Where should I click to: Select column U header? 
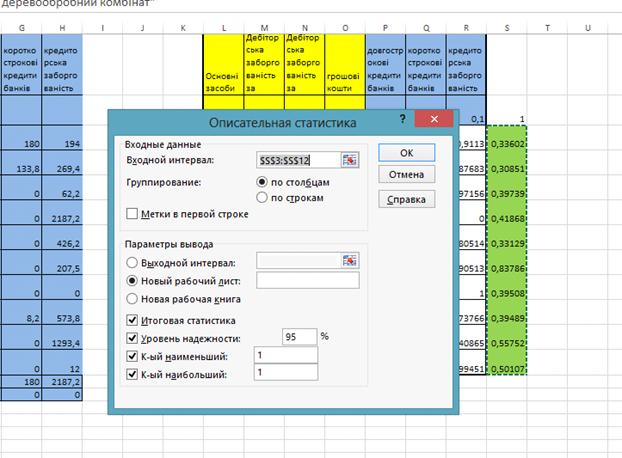click(588, 28)
